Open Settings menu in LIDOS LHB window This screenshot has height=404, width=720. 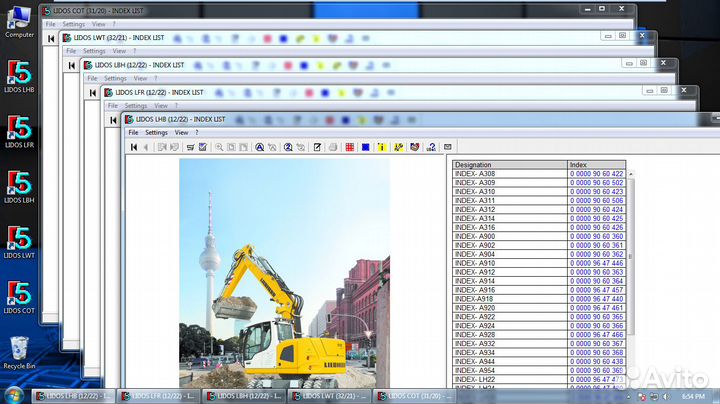(x=156, y=132)
